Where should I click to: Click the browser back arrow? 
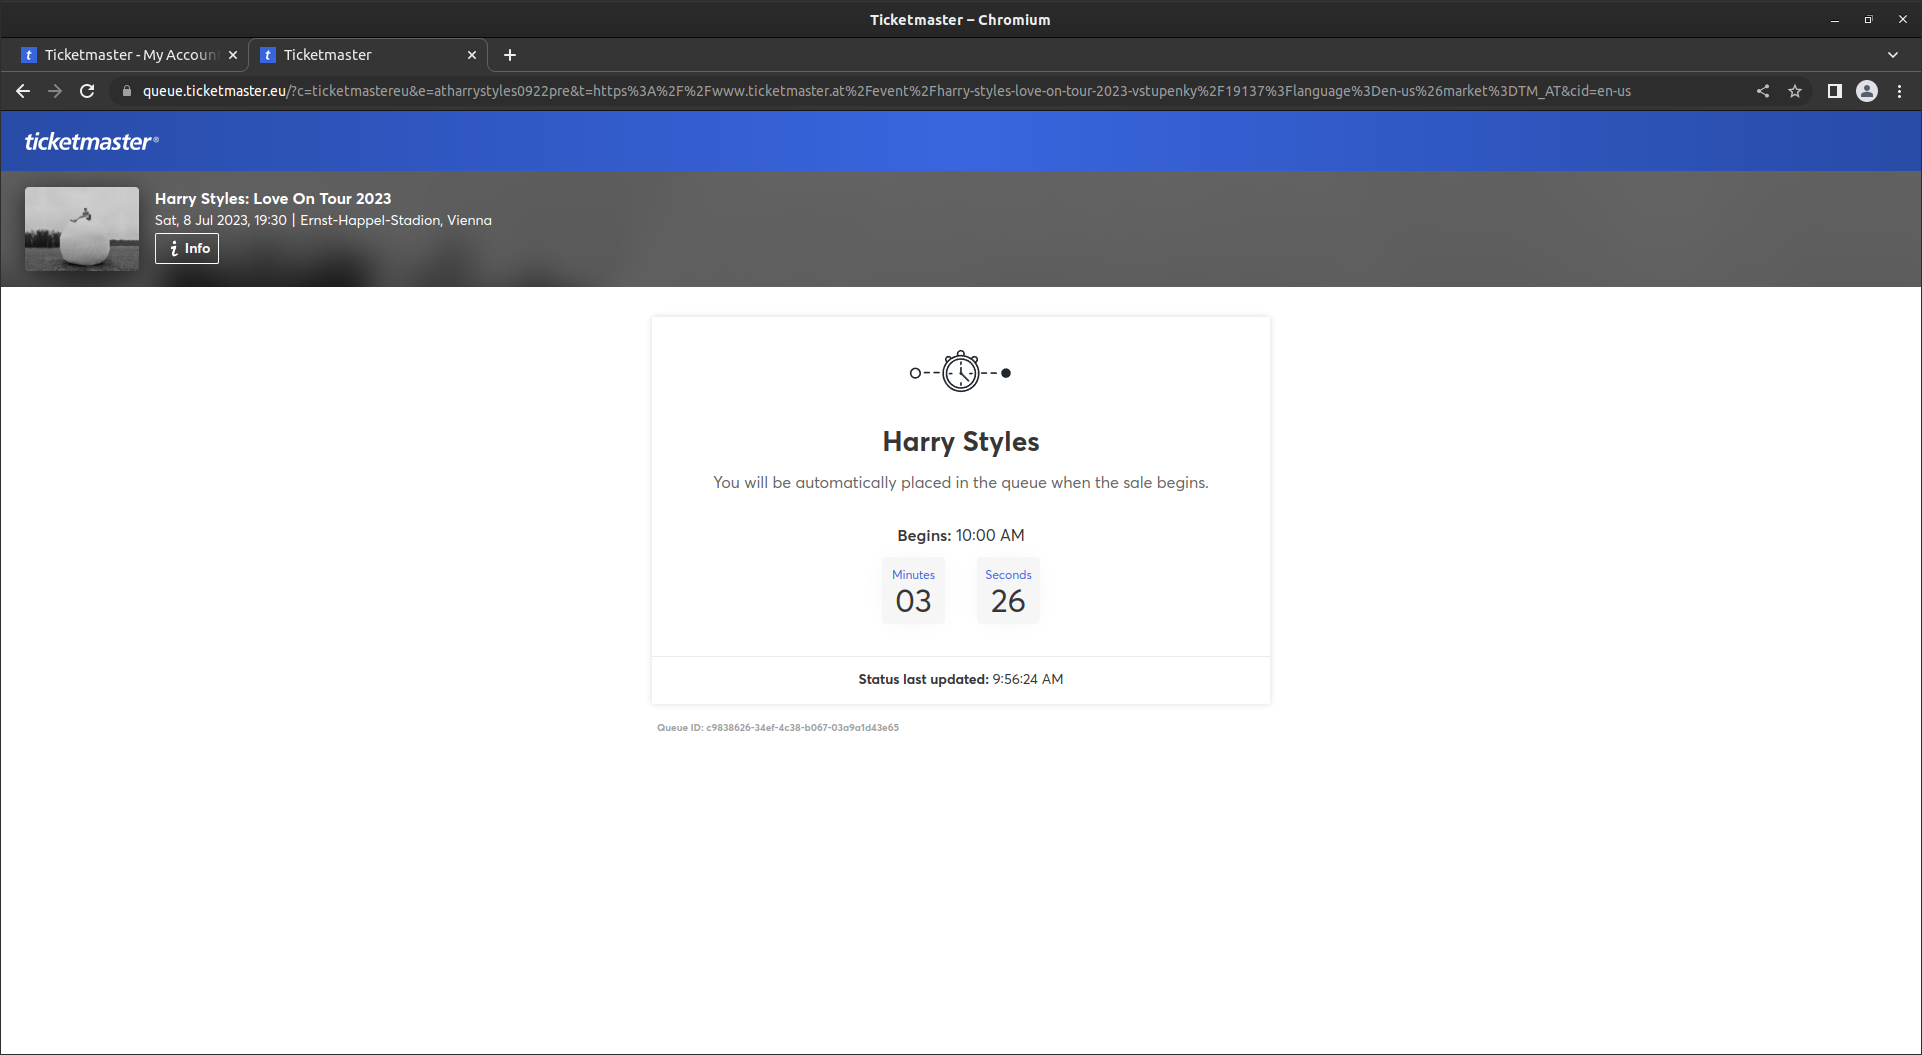point(23,91)
